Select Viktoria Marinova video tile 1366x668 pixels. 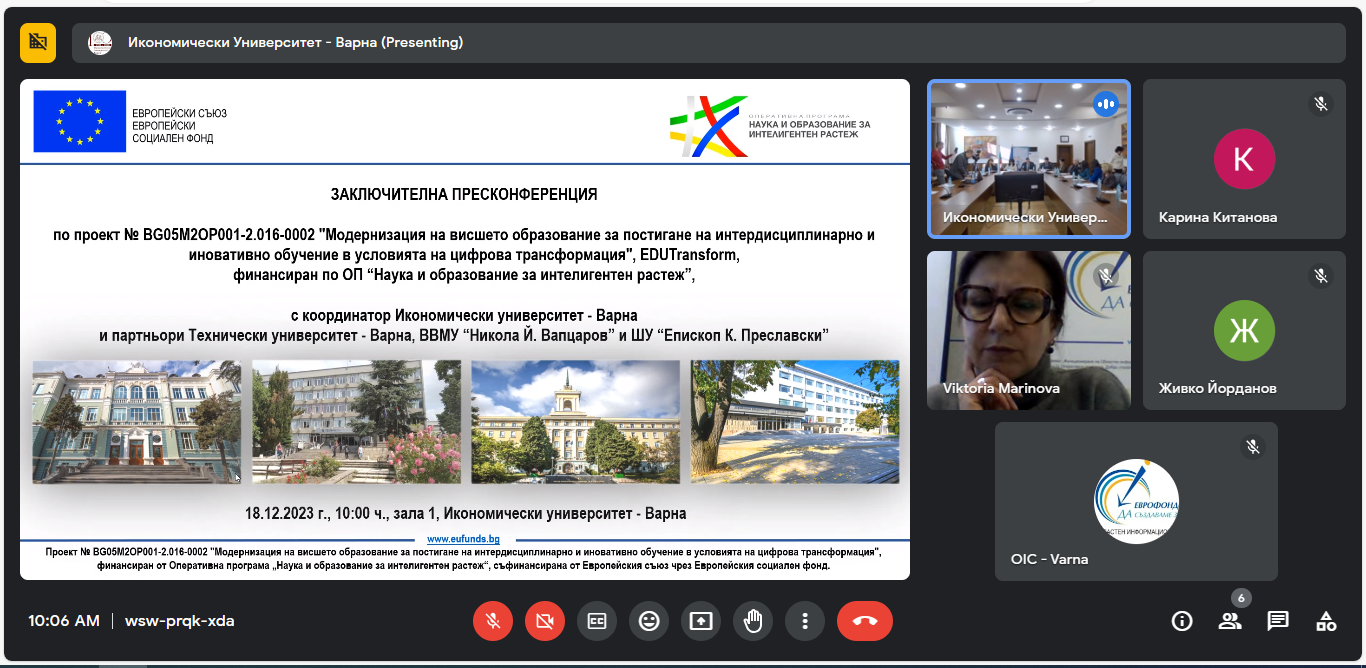pos(1029,330)
